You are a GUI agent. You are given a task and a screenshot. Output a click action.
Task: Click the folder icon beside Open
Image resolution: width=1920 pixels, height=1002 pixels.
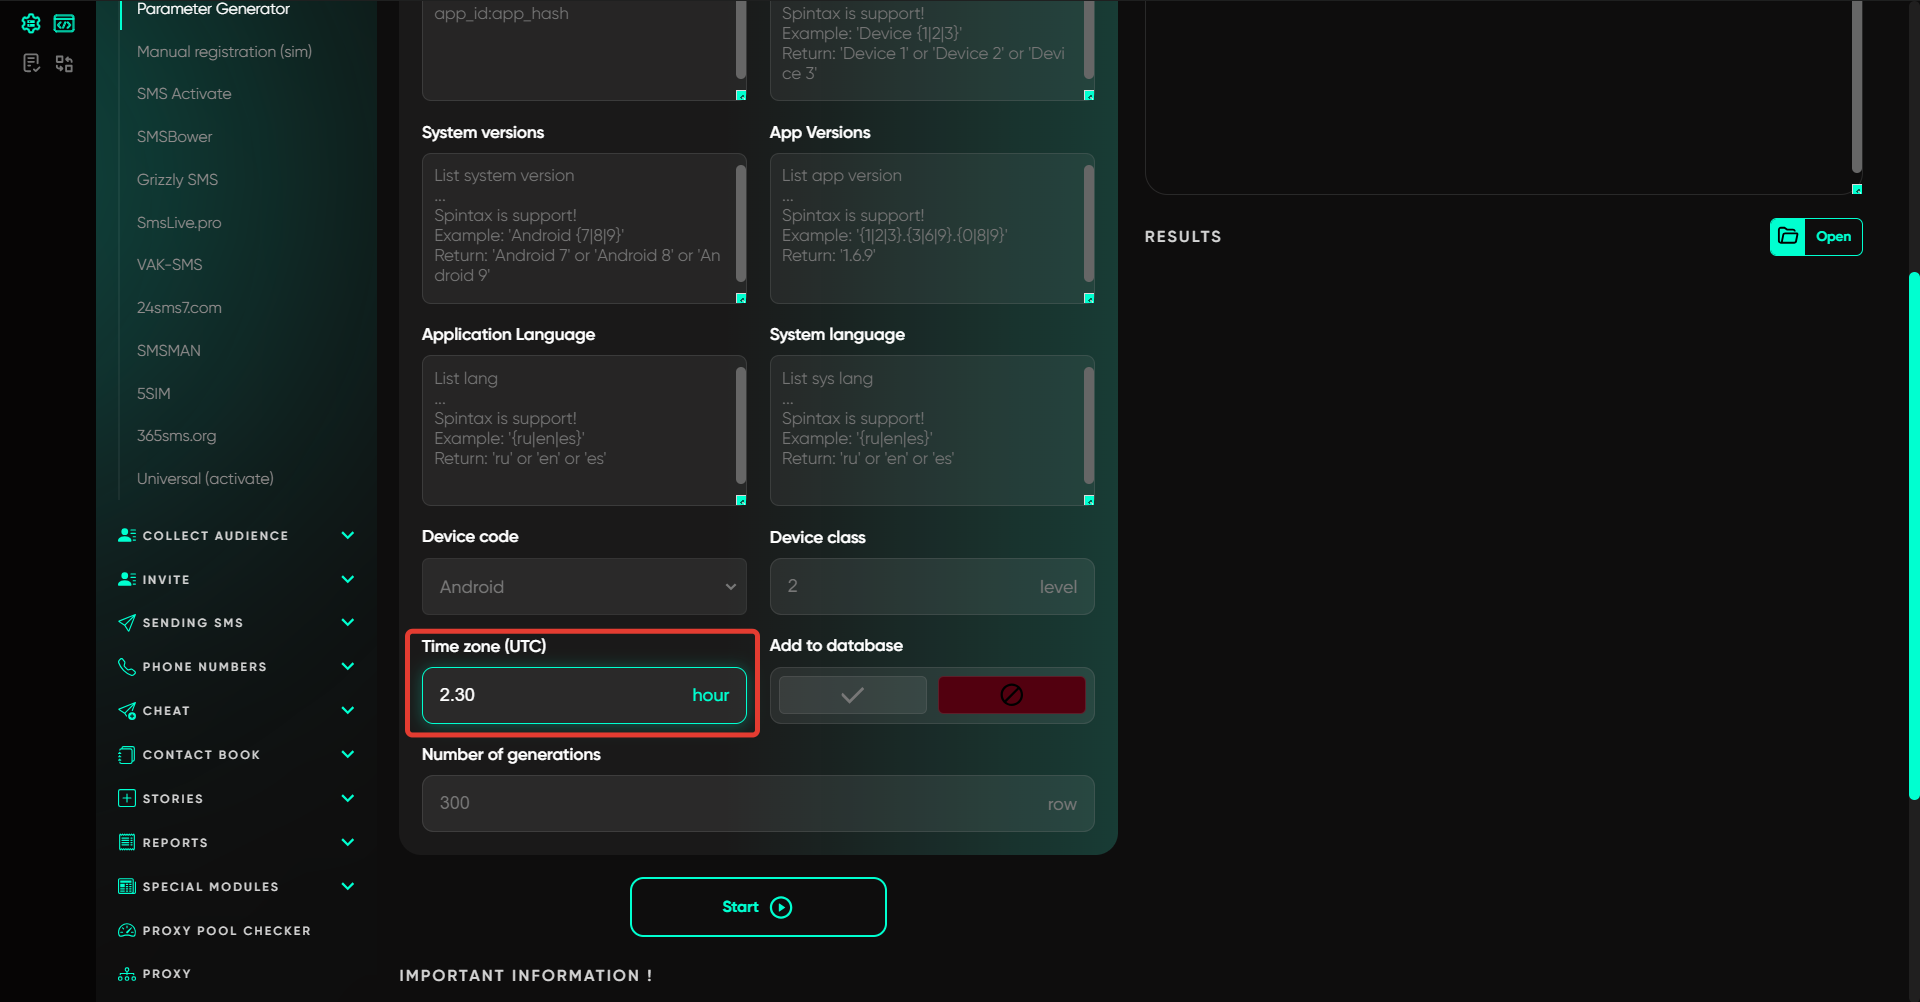(1787, 237)
